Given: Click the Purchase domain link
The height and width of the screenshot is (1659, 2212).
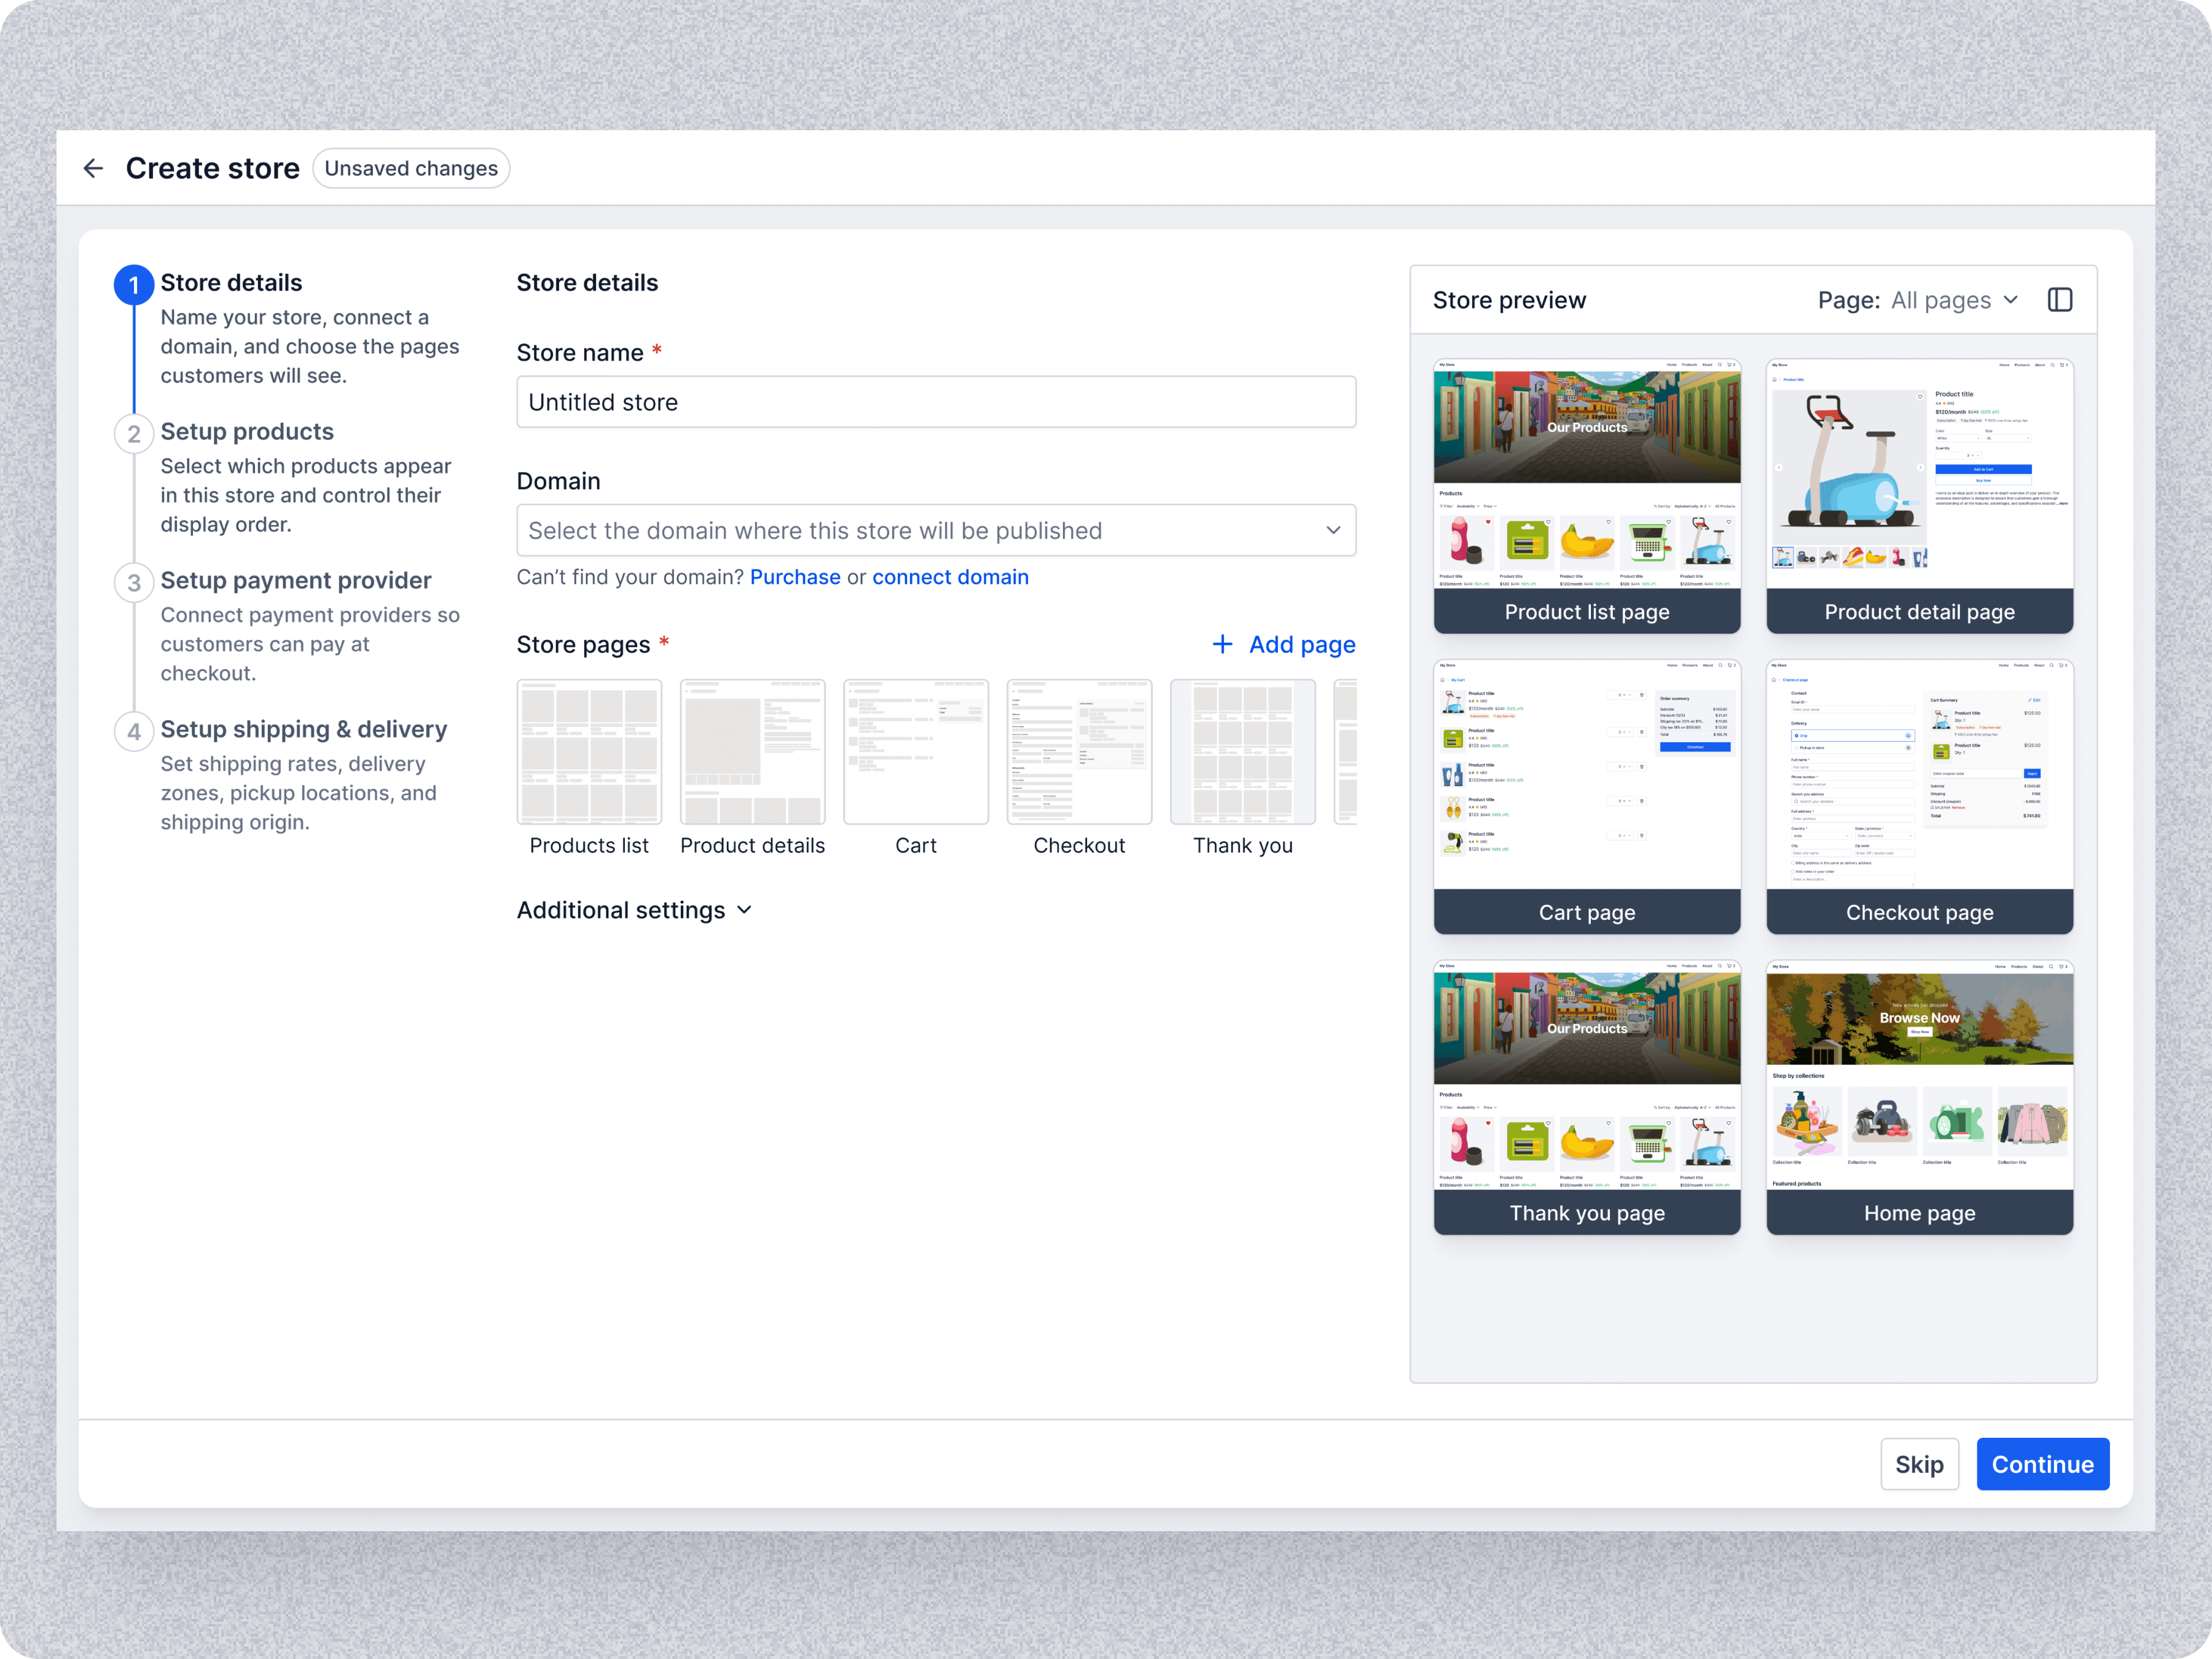Looking at the screenshot, I should [x=795, y=577].
